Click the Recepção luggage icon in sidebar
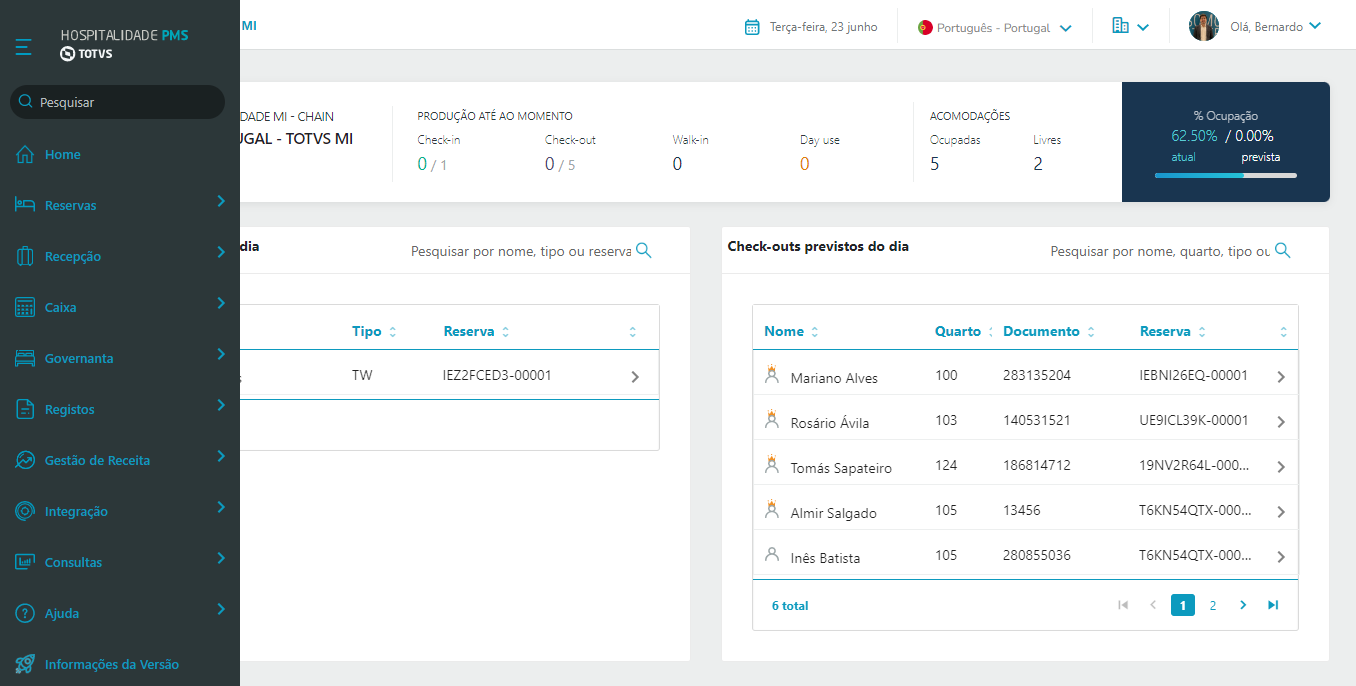This screenshot has width=1356, height=686. [x=25, y=256]
